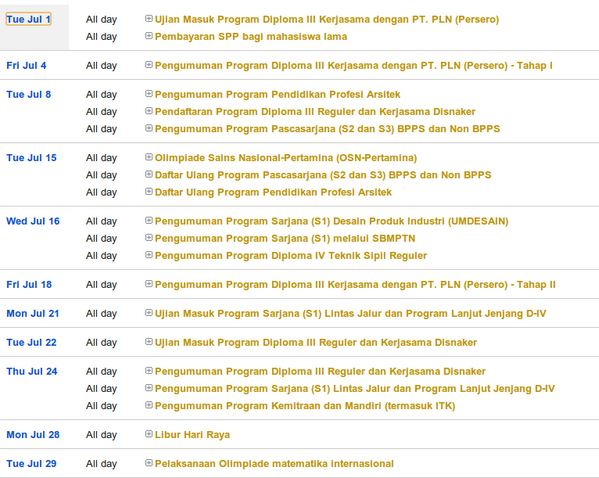Expand plus icon for Pengumuman Pendidikan Profesi Arsitek
This screenshot has height=478, width=599.
click(x=149, y=94)
